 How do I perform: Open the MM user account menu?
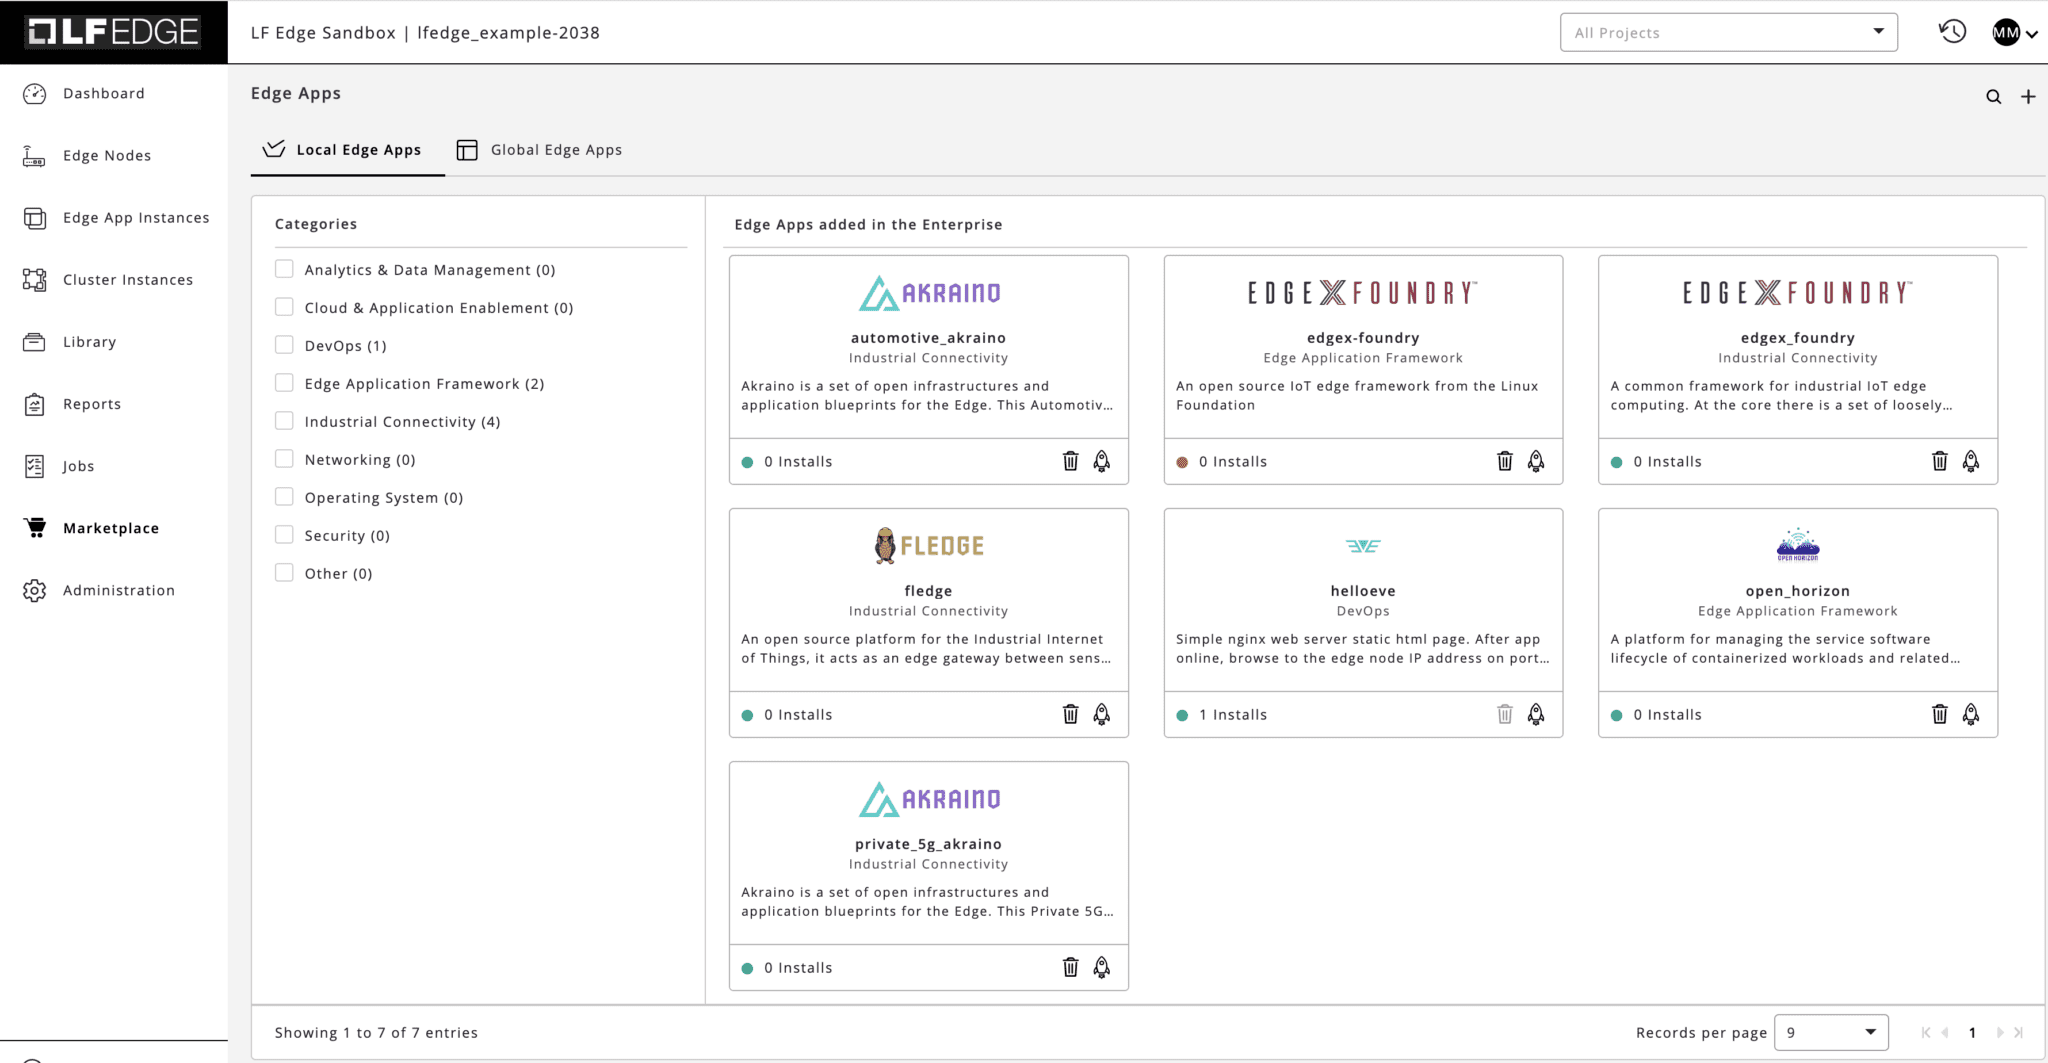pyautogui.click(x=2014, y=33)
